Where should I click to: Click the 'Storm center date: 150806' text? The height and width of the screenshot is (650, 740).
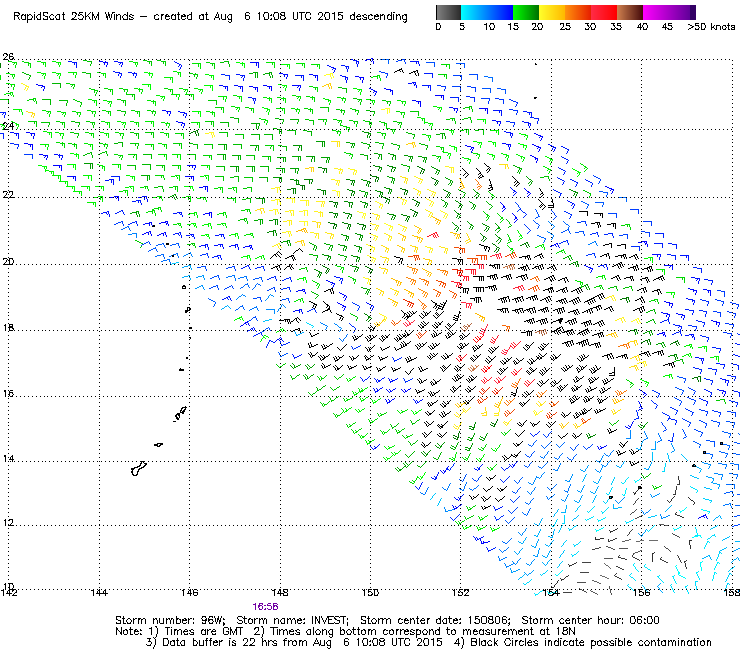click(435, 620)
